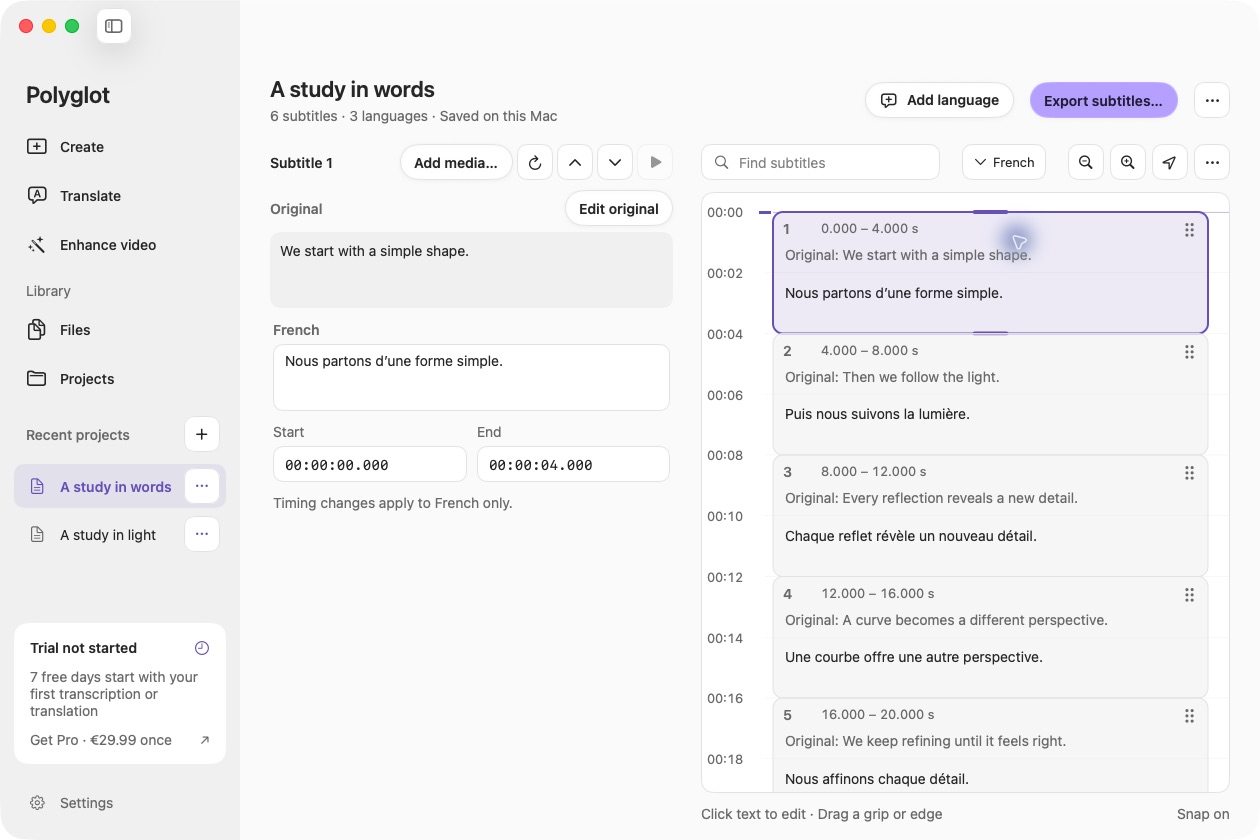
Task: Click grip handle of subtitle 4
Action: (1189, 595)
